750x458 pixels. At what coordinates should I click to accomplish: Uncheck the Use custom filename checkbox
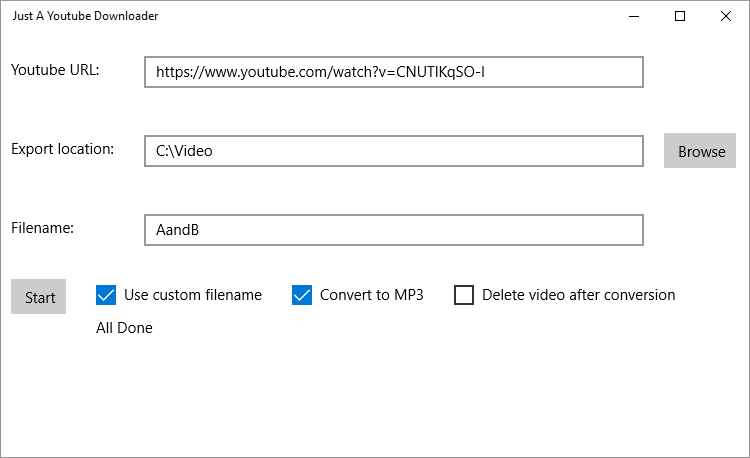coord(106,295)
